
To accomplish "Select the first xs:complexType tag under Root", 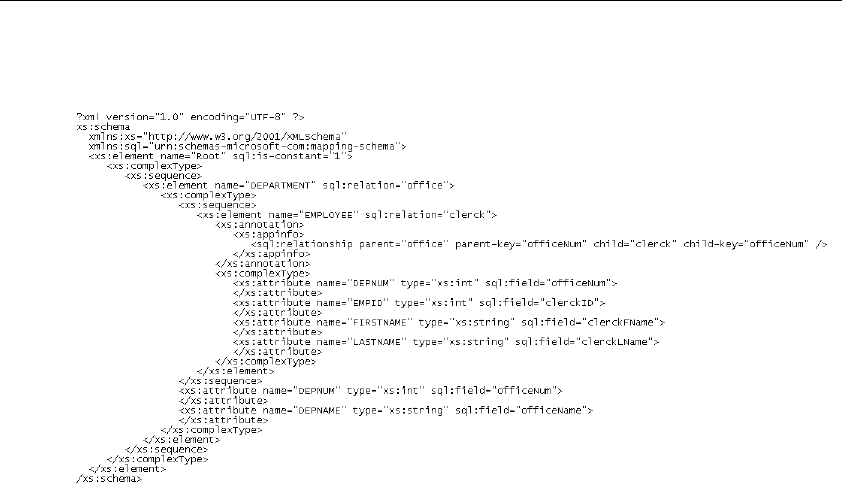I will 155,166.
